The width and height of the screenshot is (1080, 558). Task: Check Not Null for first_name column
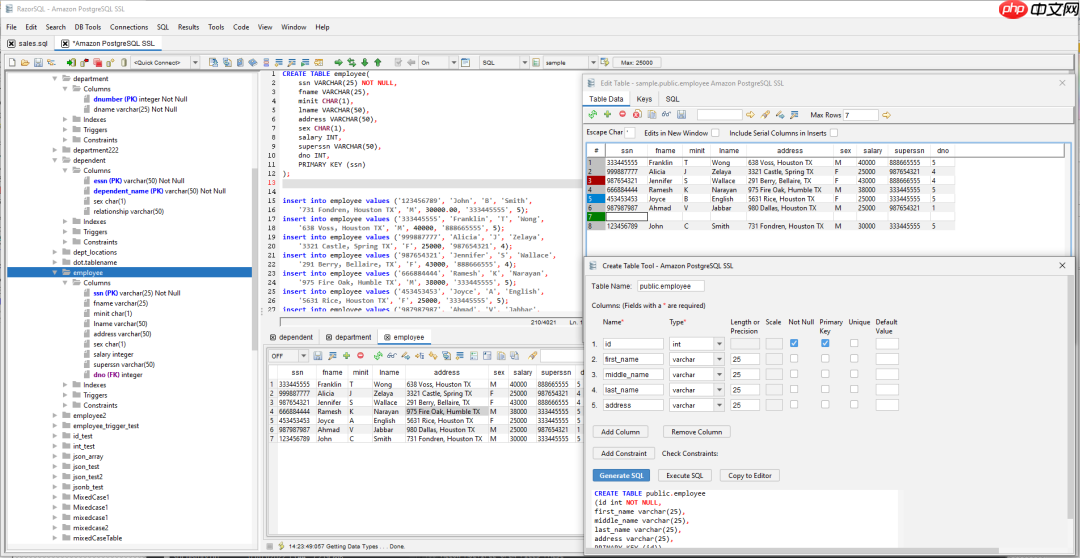tap(794, 358)
